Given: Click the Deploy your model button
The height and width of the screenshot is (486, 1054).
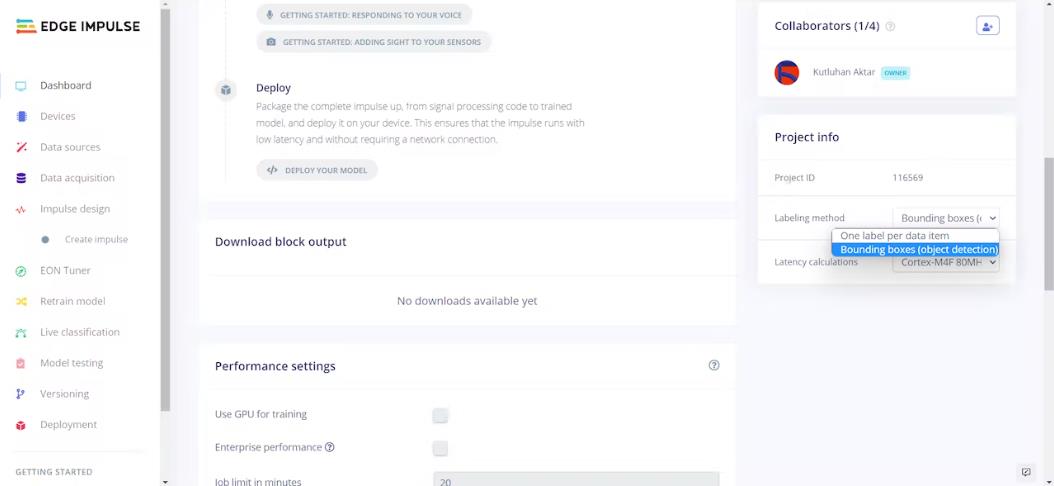Looking at the screenshot, I should 317,170.
